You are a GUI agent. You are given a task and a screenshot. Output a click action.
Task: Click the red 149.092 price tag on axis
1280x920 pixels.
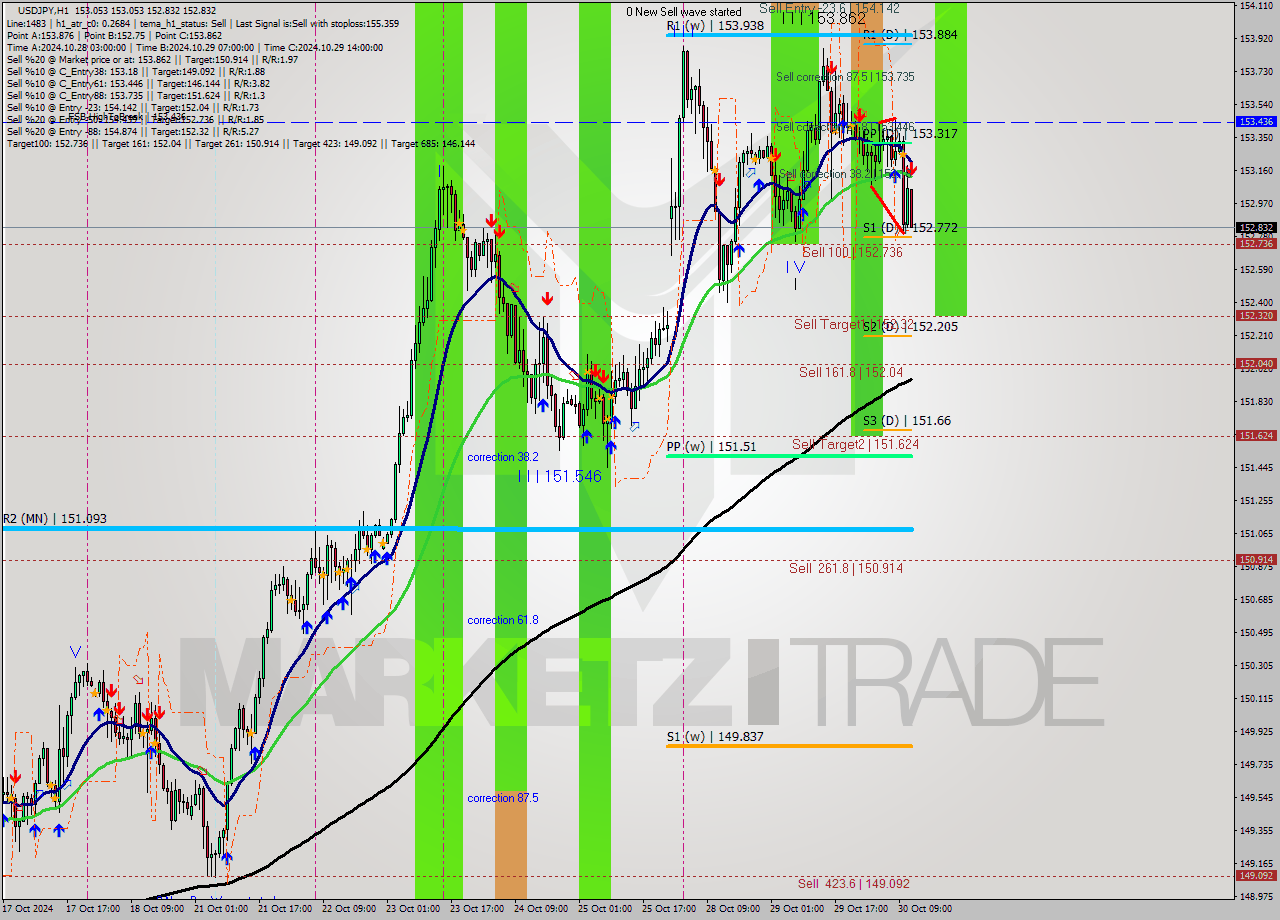(x=1256, y=876)
